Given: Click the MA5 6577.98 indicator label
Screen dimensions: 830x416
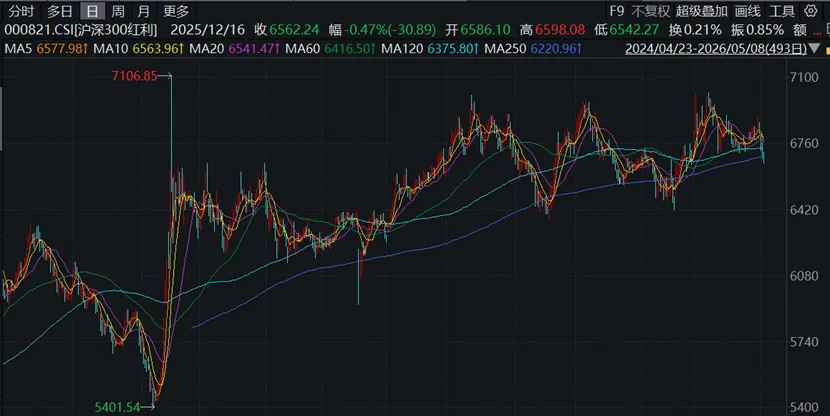Looking at the screenshot, I should coord(46,49).
